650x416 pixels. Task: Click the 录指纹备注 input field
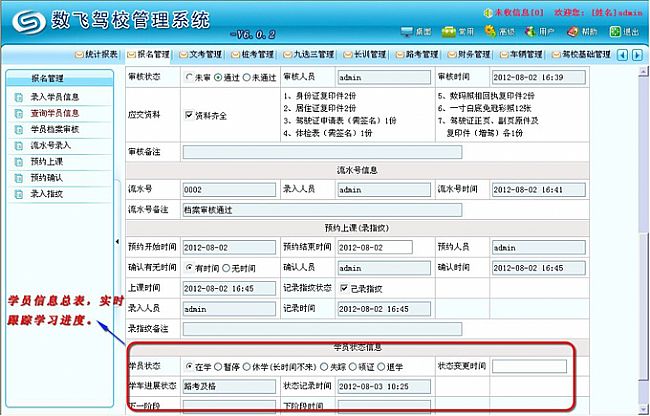click(x=322, y=329)
